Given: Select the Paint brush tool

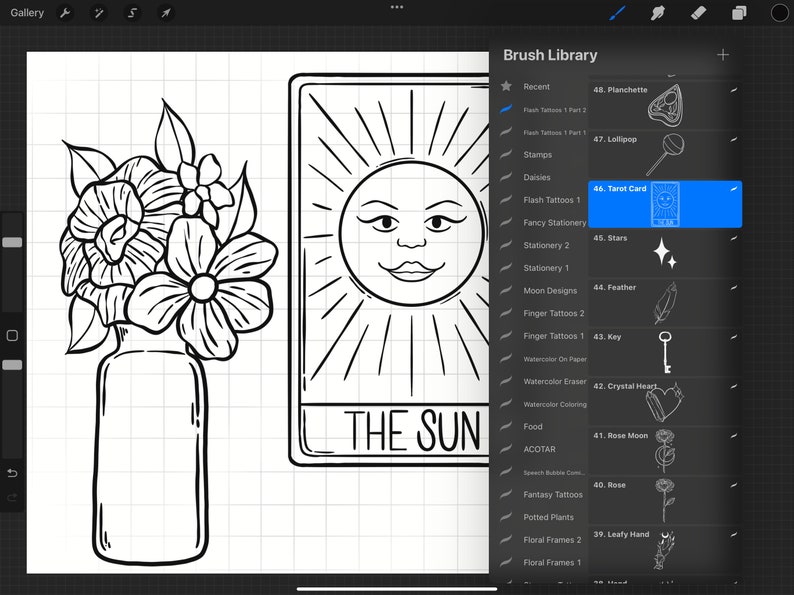Looking at the screenshot, I should click(617, 13).
